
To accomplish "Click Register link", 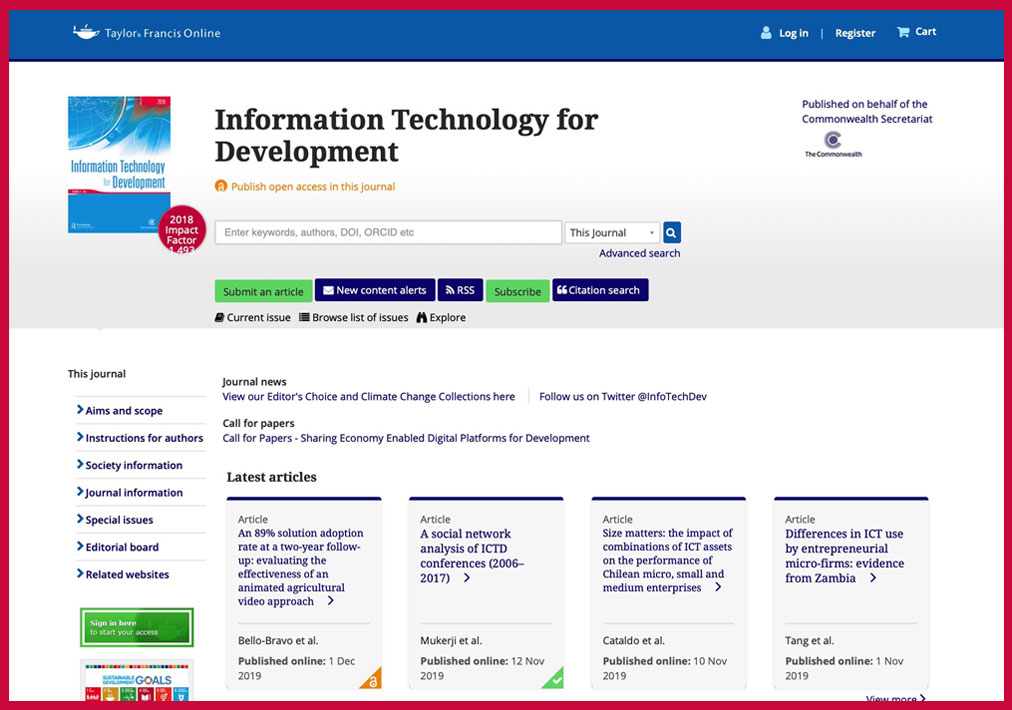I will [x=855, y=33].
